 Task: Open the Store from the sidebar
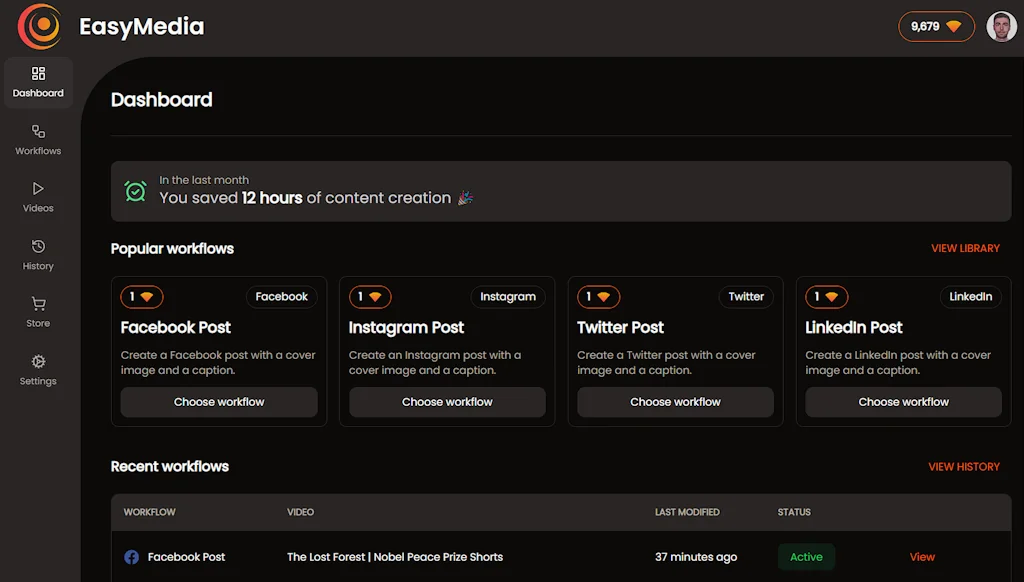37,311
